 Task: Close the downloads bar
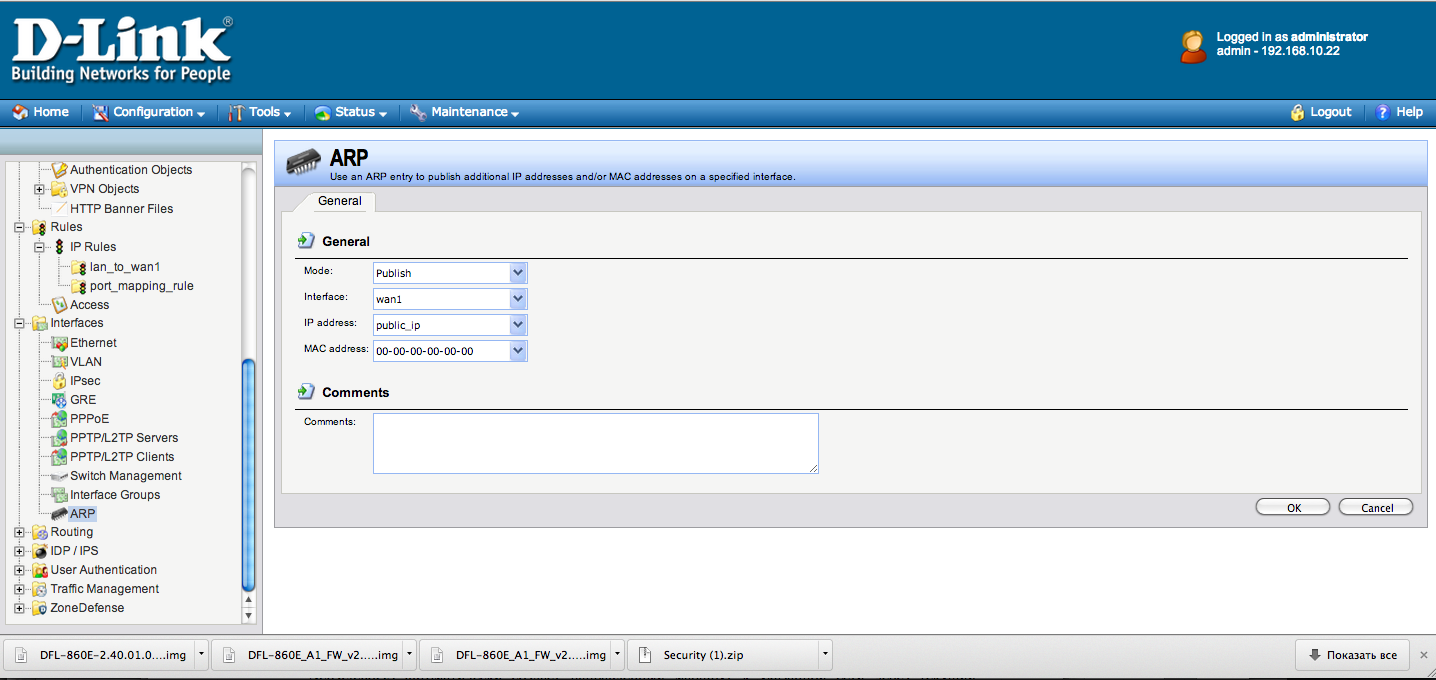tap(1424, 655)
